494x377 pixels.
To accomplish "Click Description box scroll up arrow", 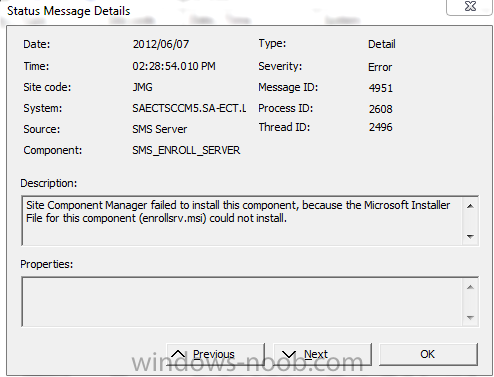I will pyautogui.click(x=470, y=206).
